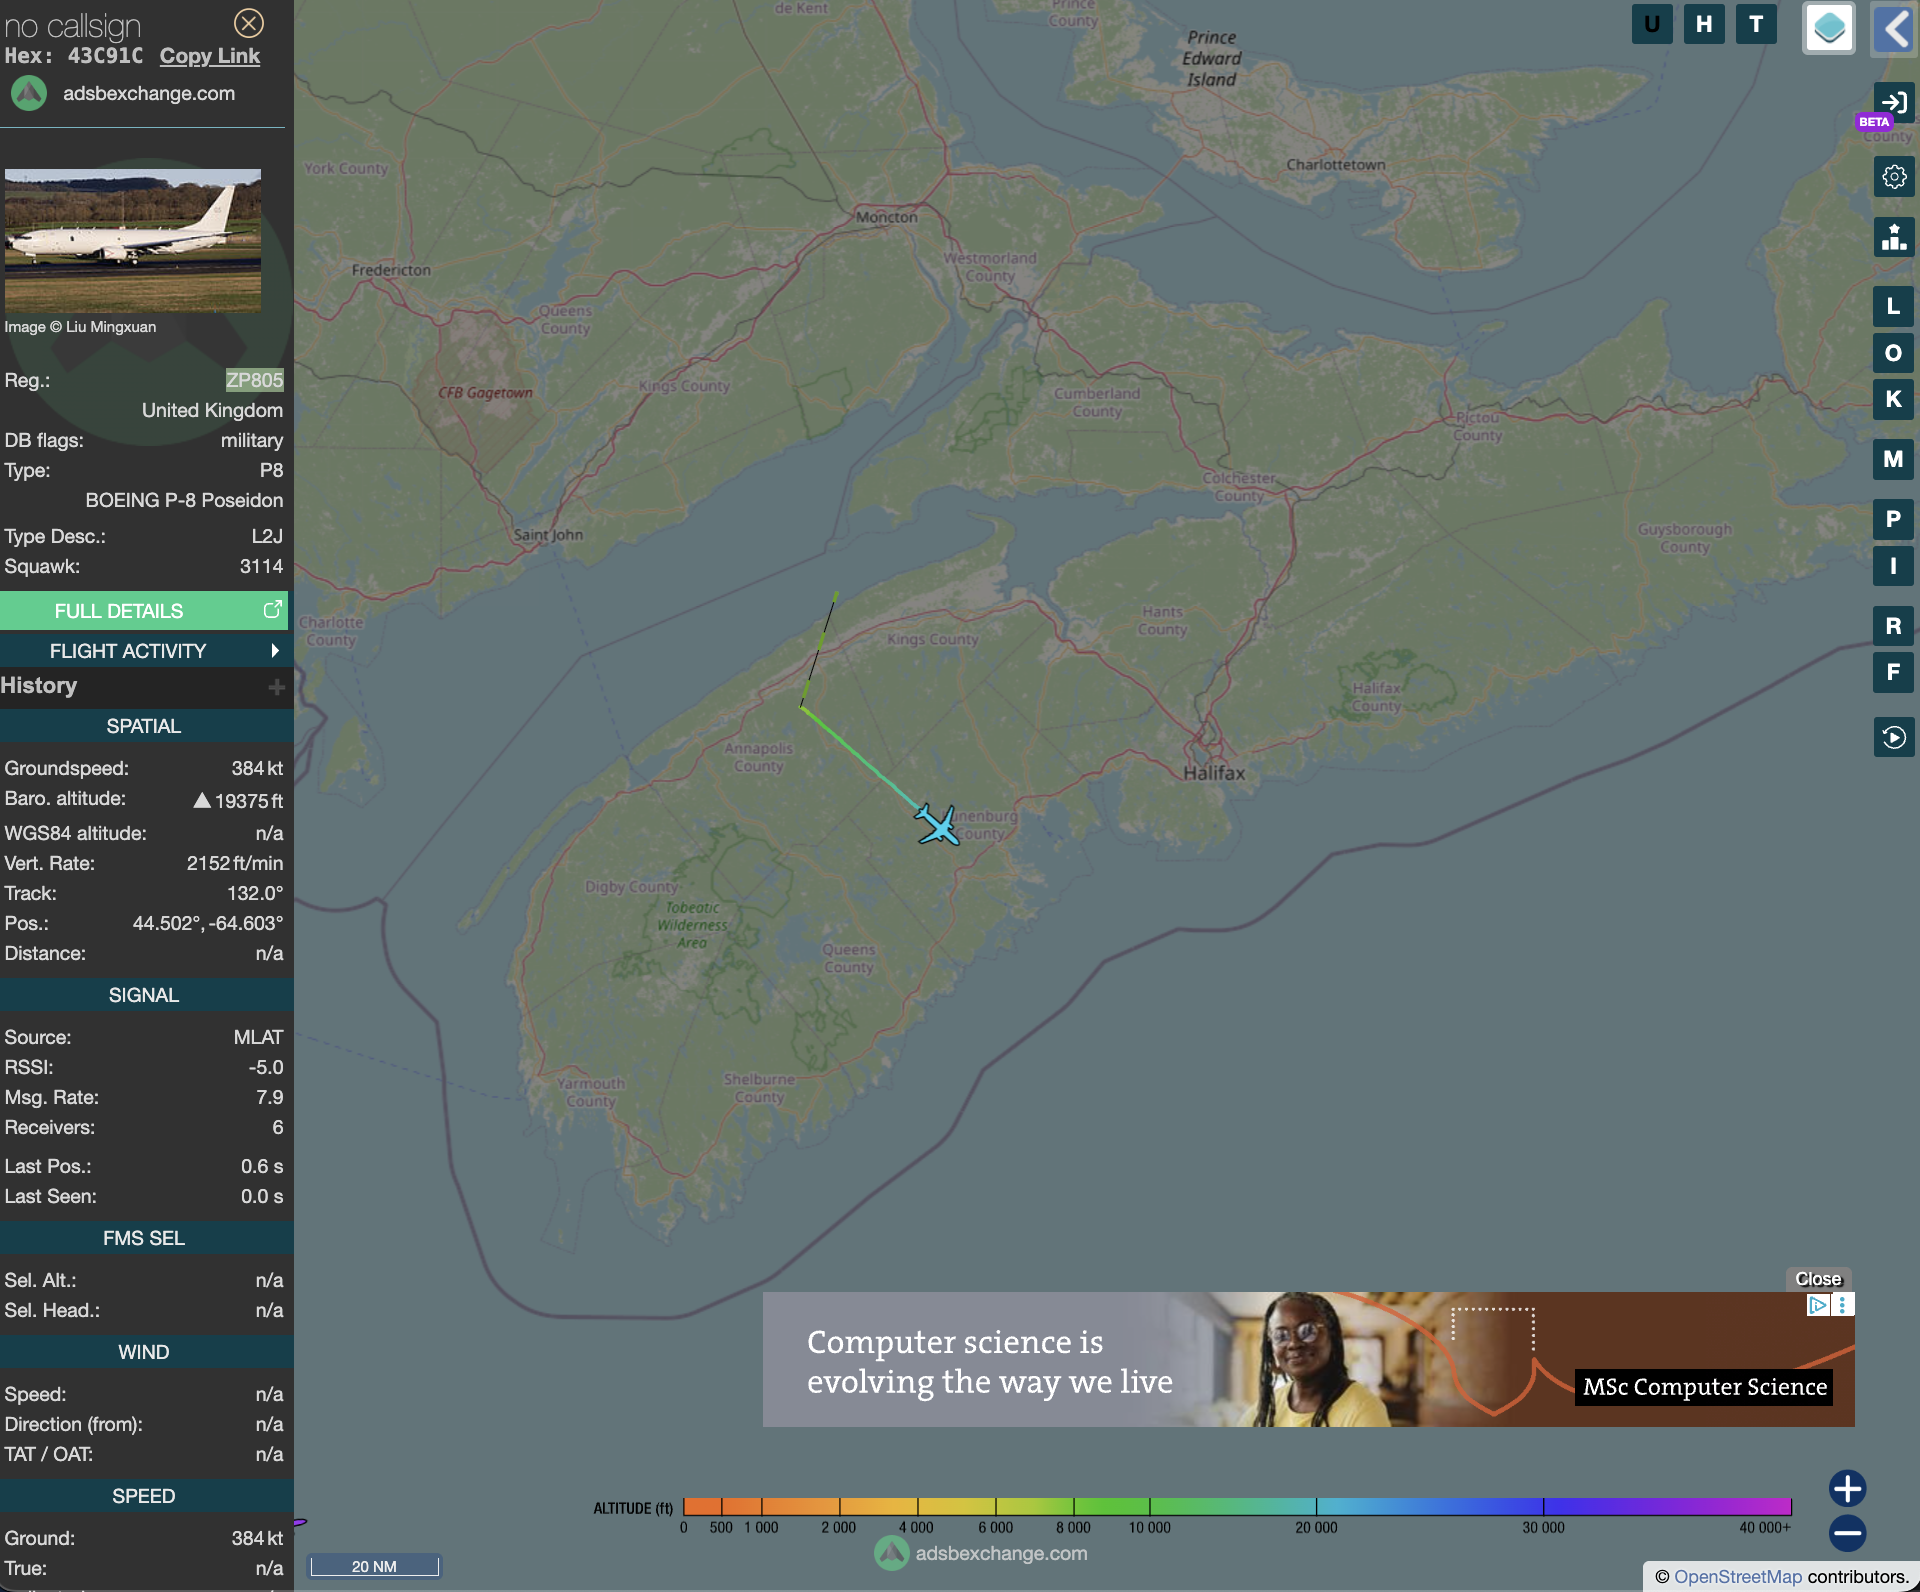
Task: Select Source value MLAT
Action: coord(258,1037)
